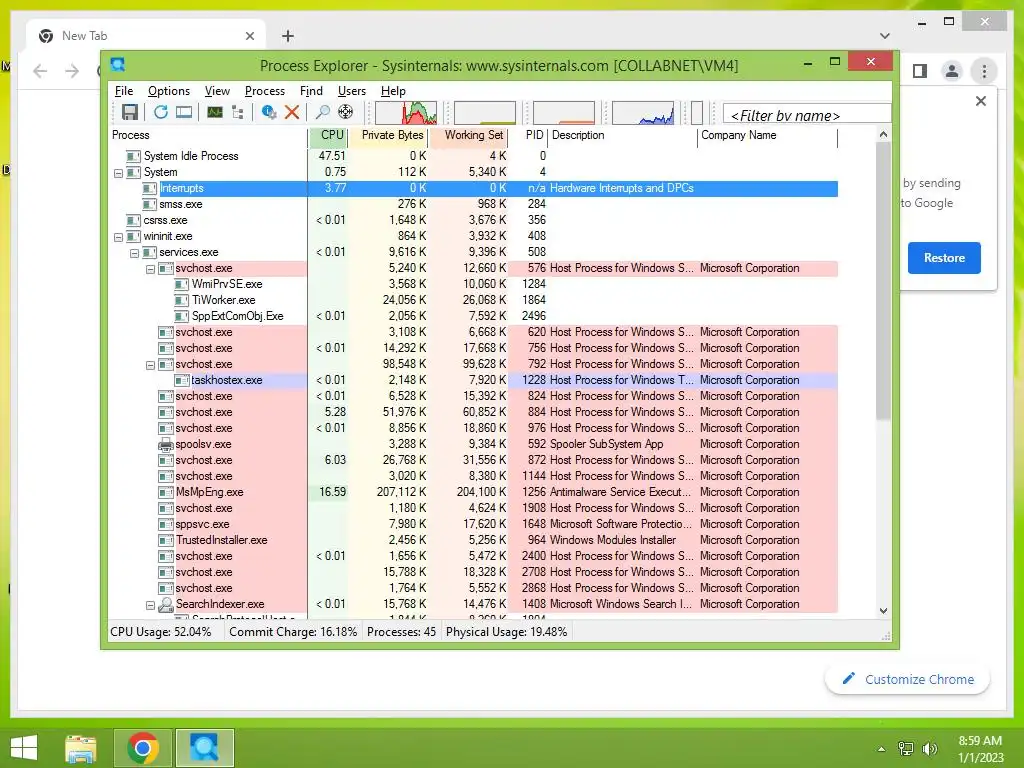
Task: Sort by the Company Name column header
Action: pyautogui.click(x=767, y=135)
